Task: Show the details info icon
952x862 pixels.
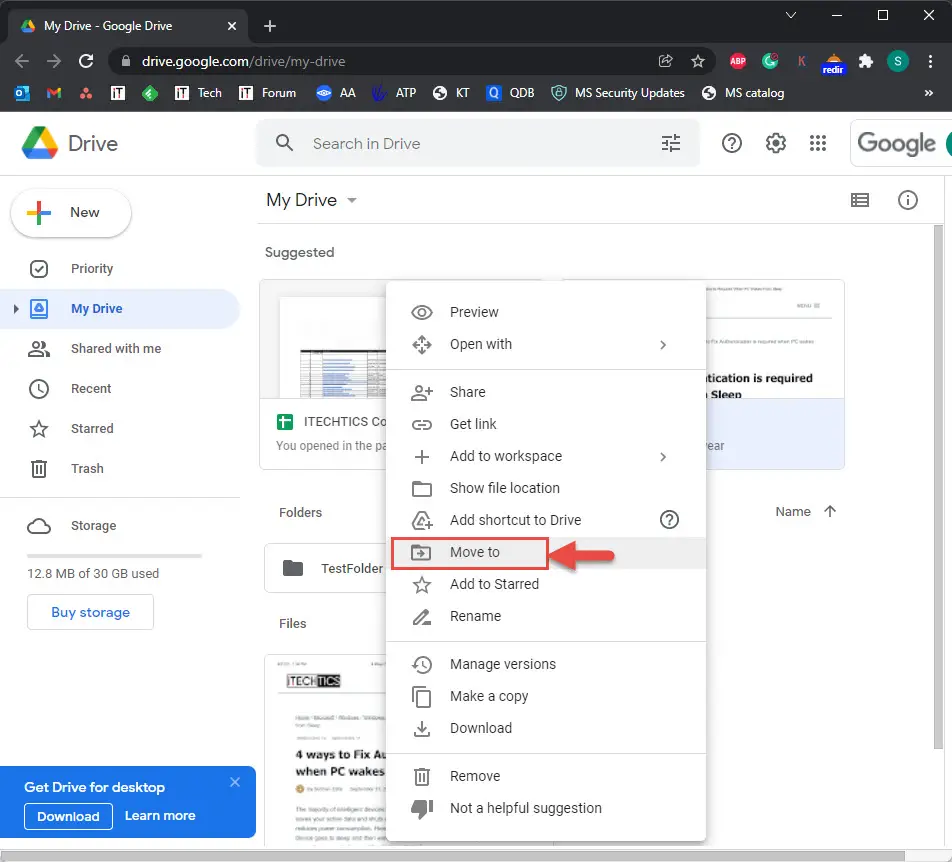Action: coord(908,200)
